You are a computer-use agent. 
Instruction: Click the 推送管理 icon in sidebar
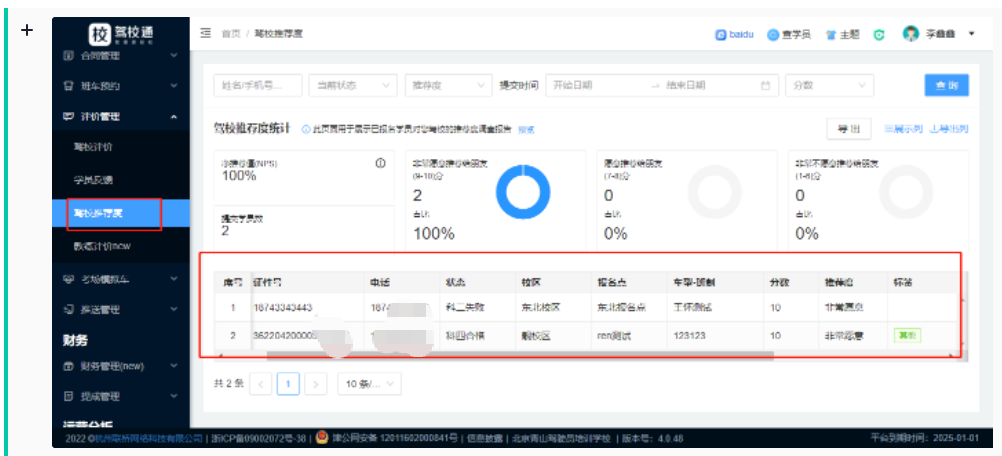point(69,310)
